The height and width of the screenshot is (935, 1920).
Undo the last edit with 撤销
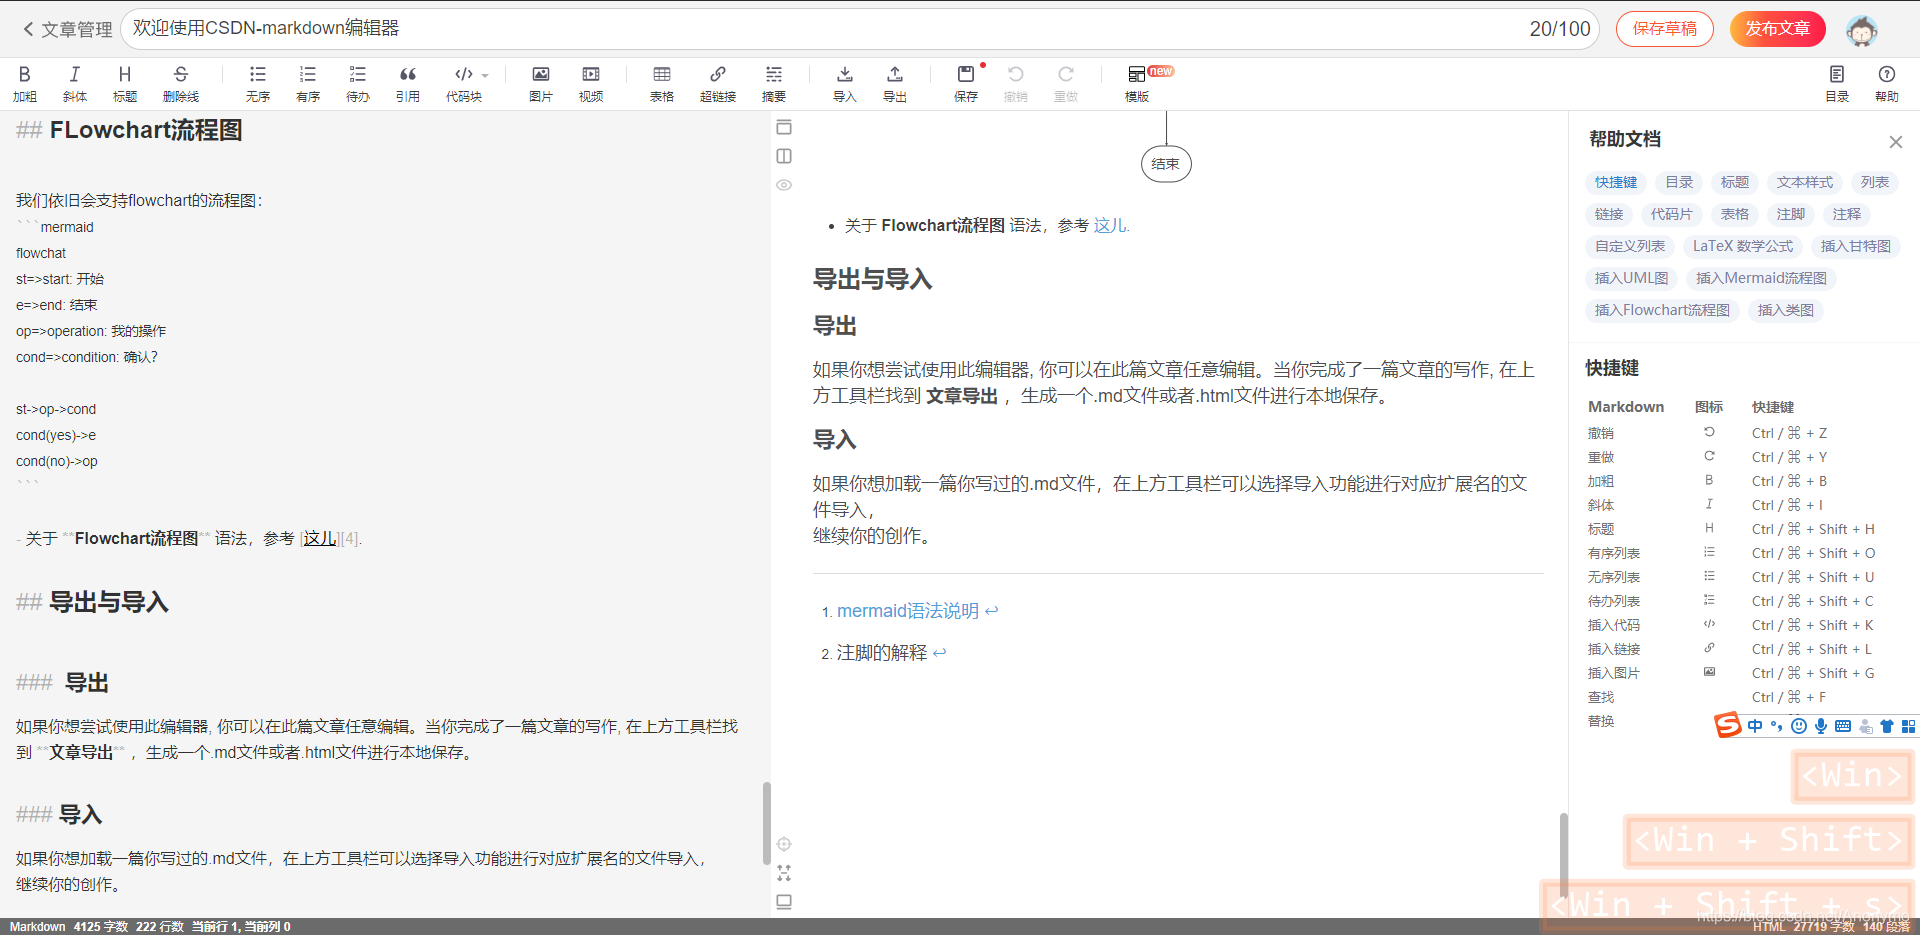1016,83
